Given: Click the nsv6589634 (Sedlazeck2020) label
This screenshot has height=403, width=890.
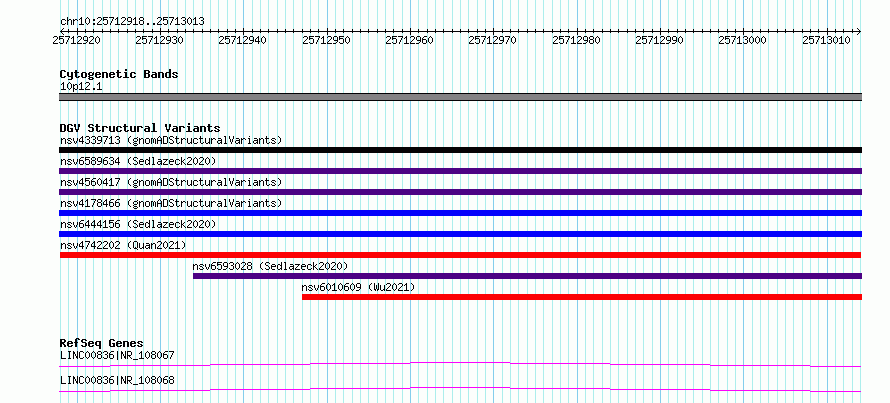Looking at the screenshot, I should (138, 161).
